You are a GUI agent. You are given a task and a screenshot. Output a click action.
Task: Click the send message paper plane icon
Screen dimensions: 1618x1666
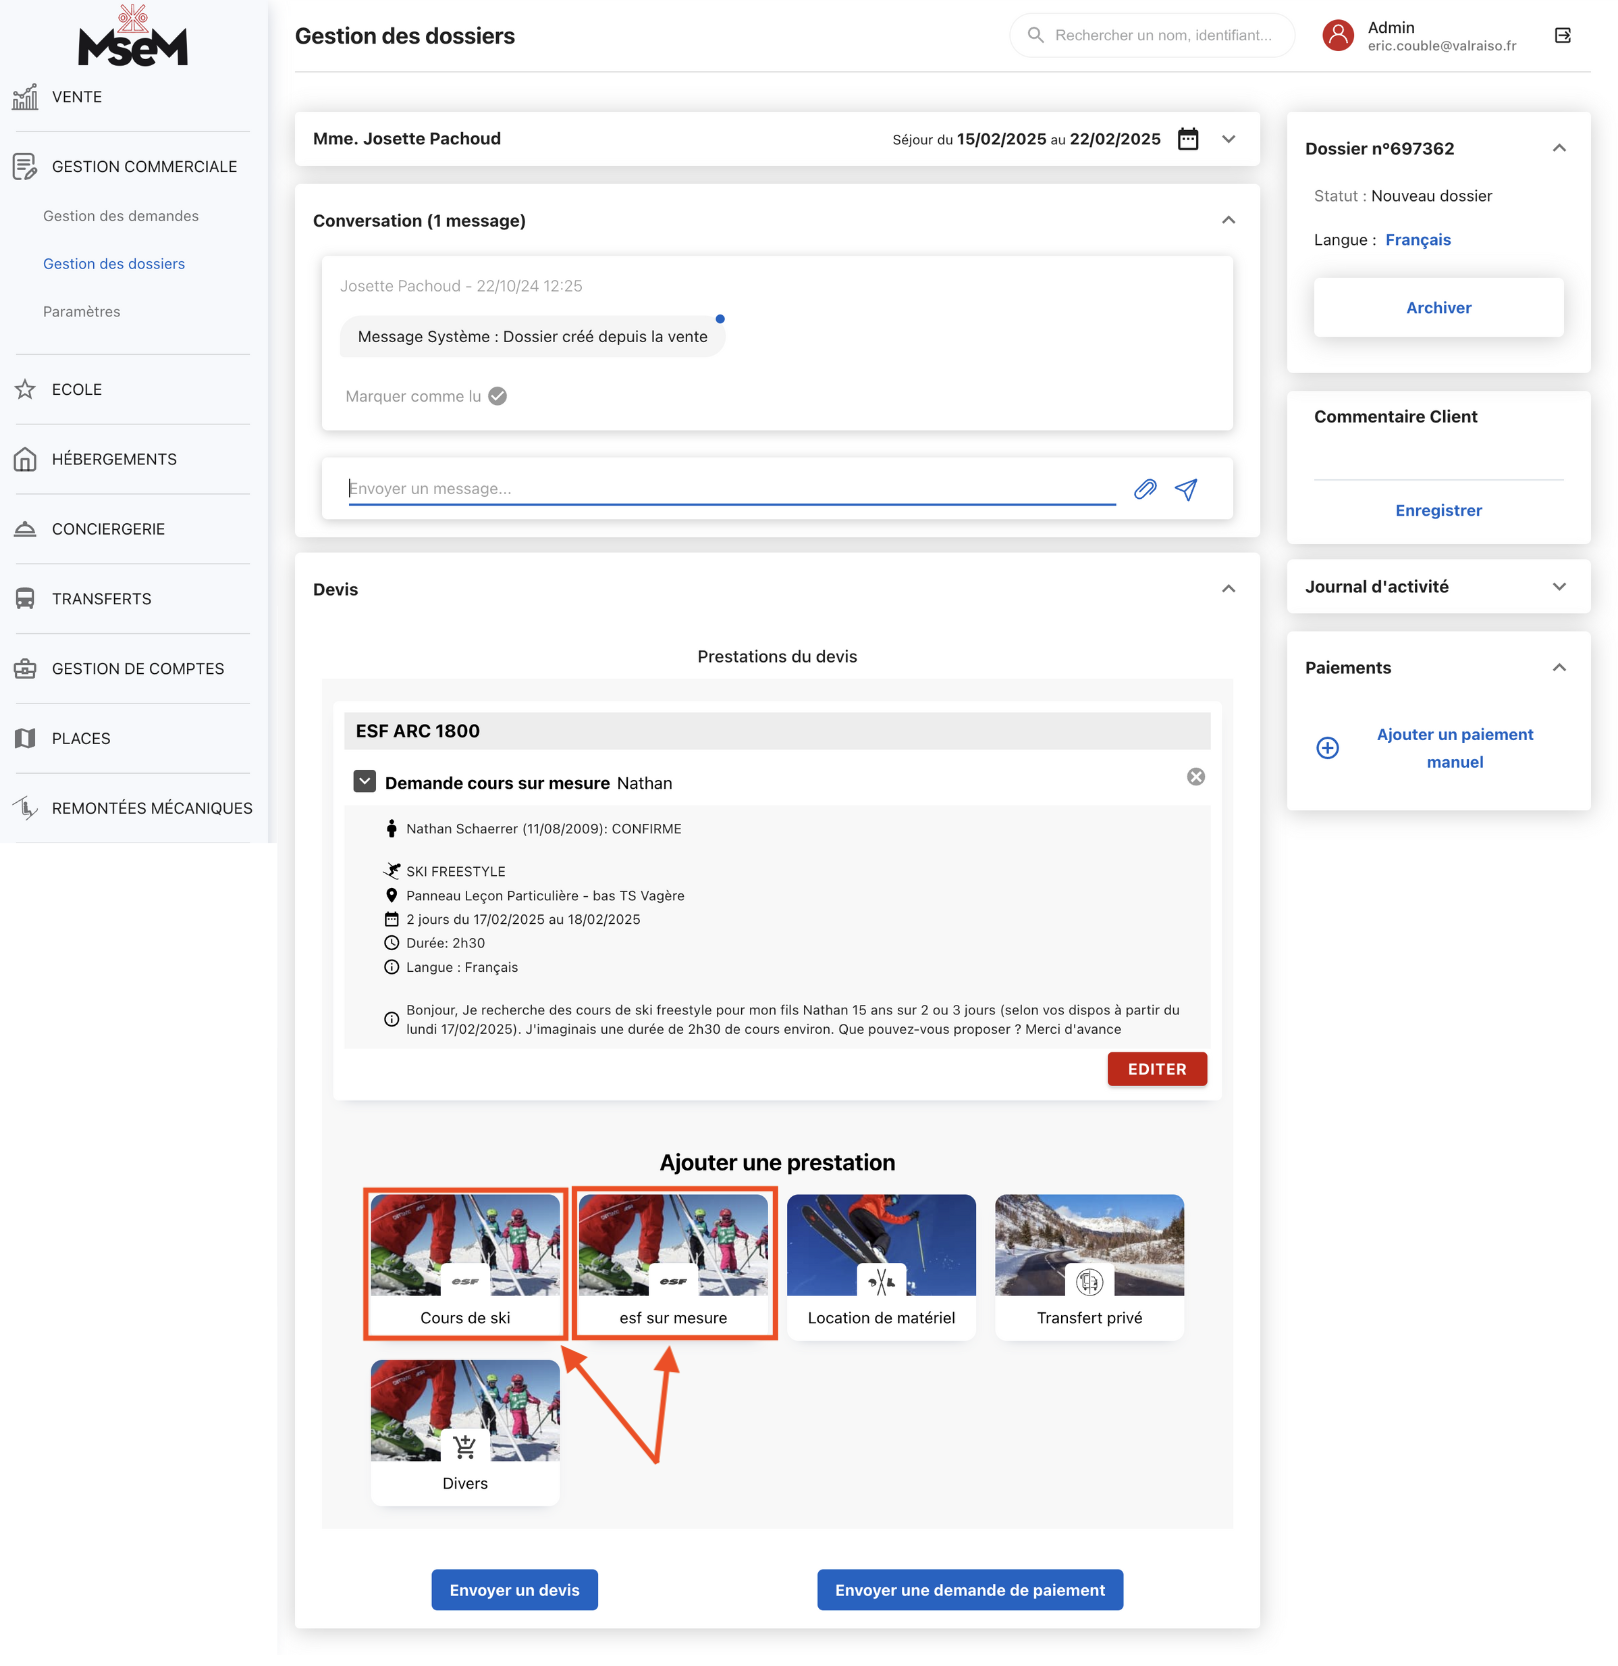pyautogui.click(x=1186, y=489)
